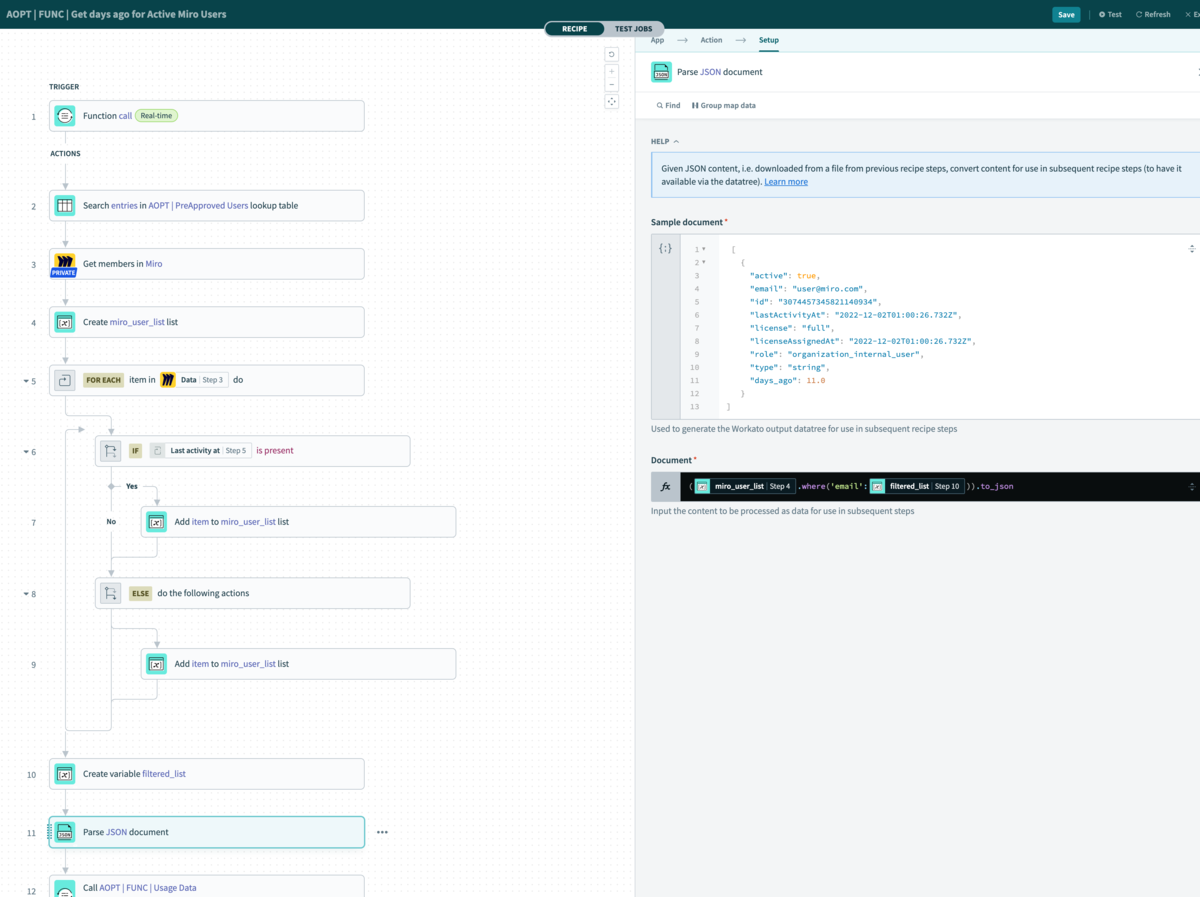Click the "days_ago": 11.0 line in sample JSON

click(787, 381)
